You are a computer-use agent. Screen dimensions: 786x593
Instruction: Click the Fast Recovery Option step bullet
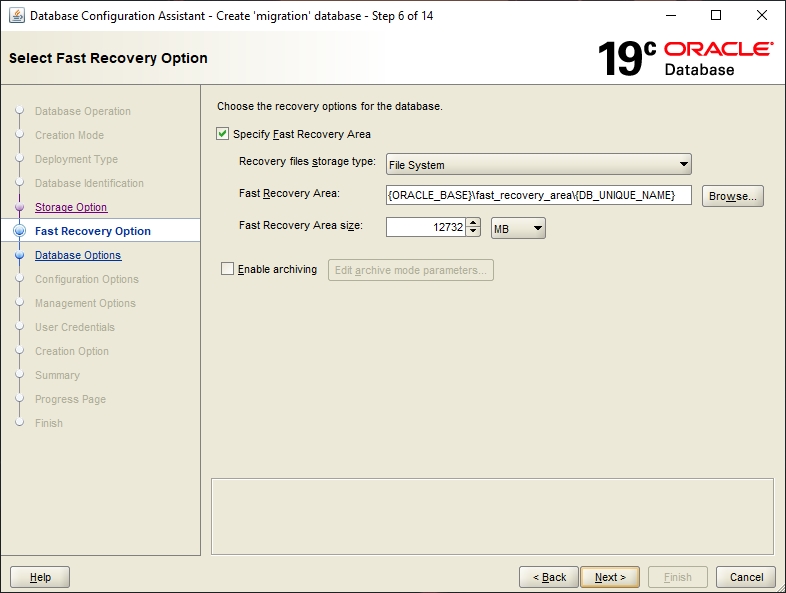(19, 231)
